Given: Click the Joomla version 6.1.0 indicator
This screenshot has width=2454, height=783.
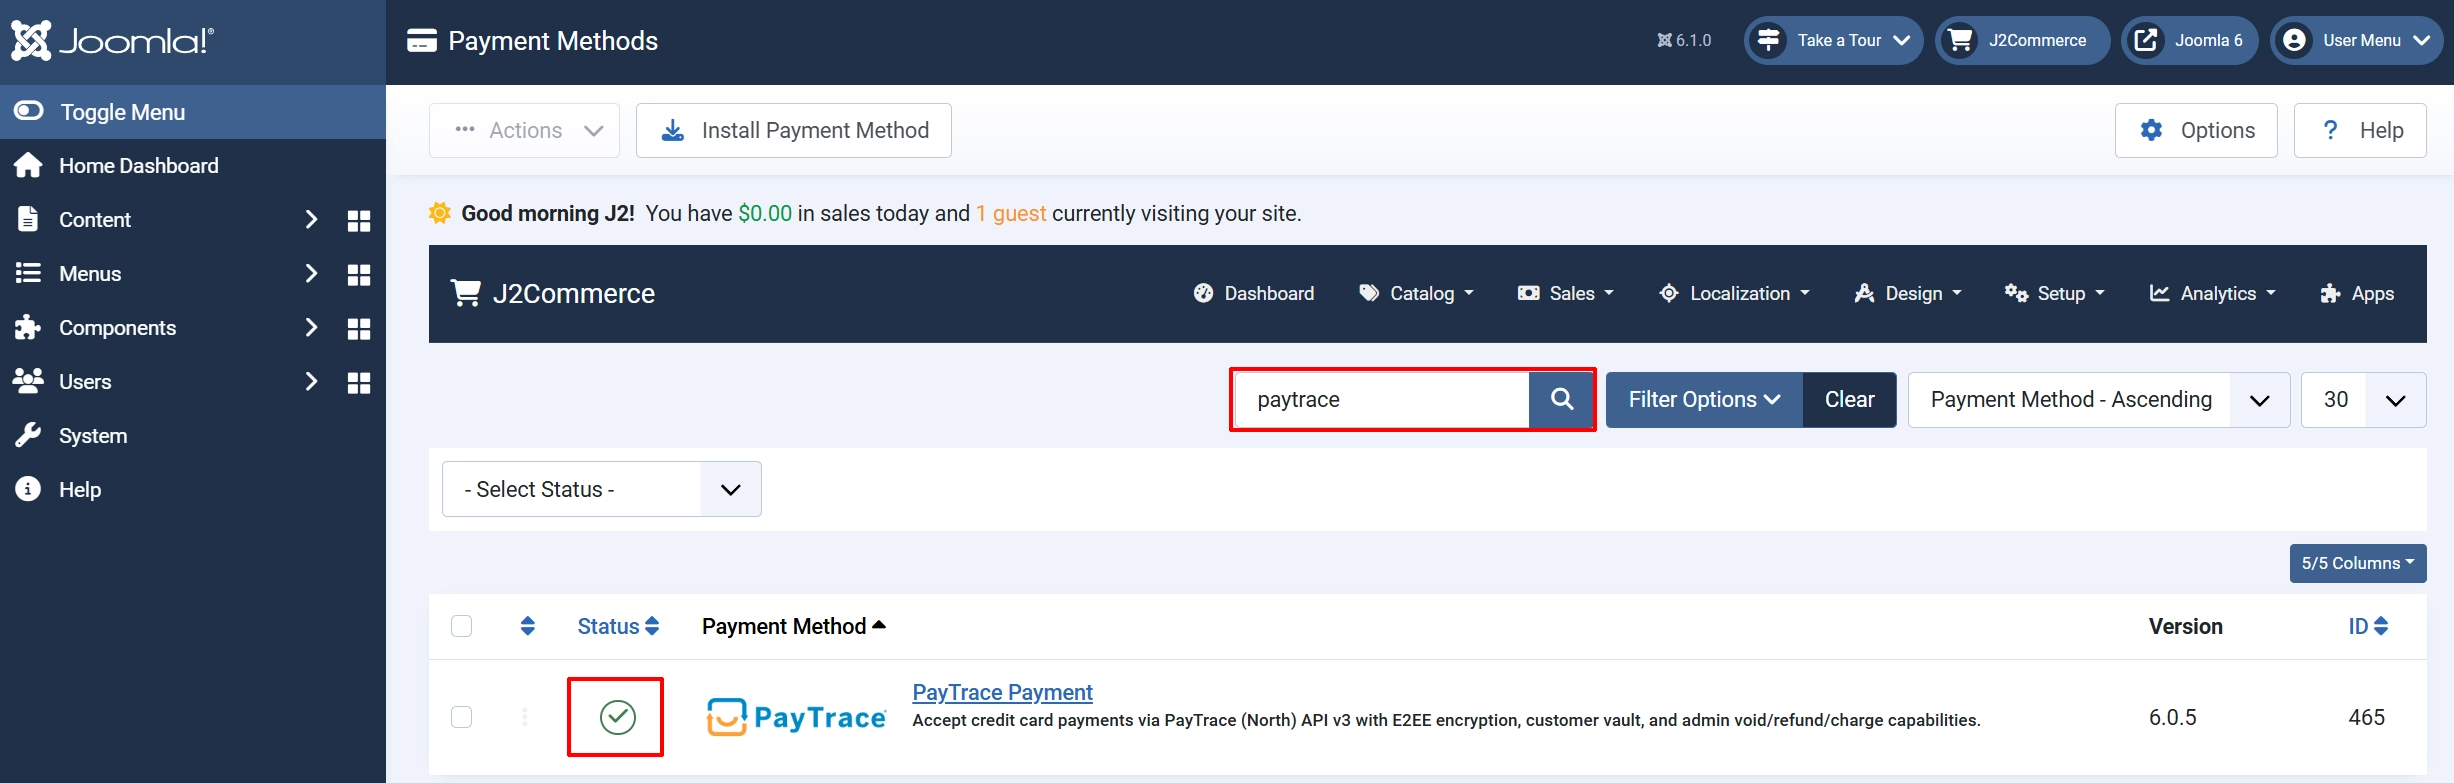Looking at the screenshot, I should (1685, 41).
